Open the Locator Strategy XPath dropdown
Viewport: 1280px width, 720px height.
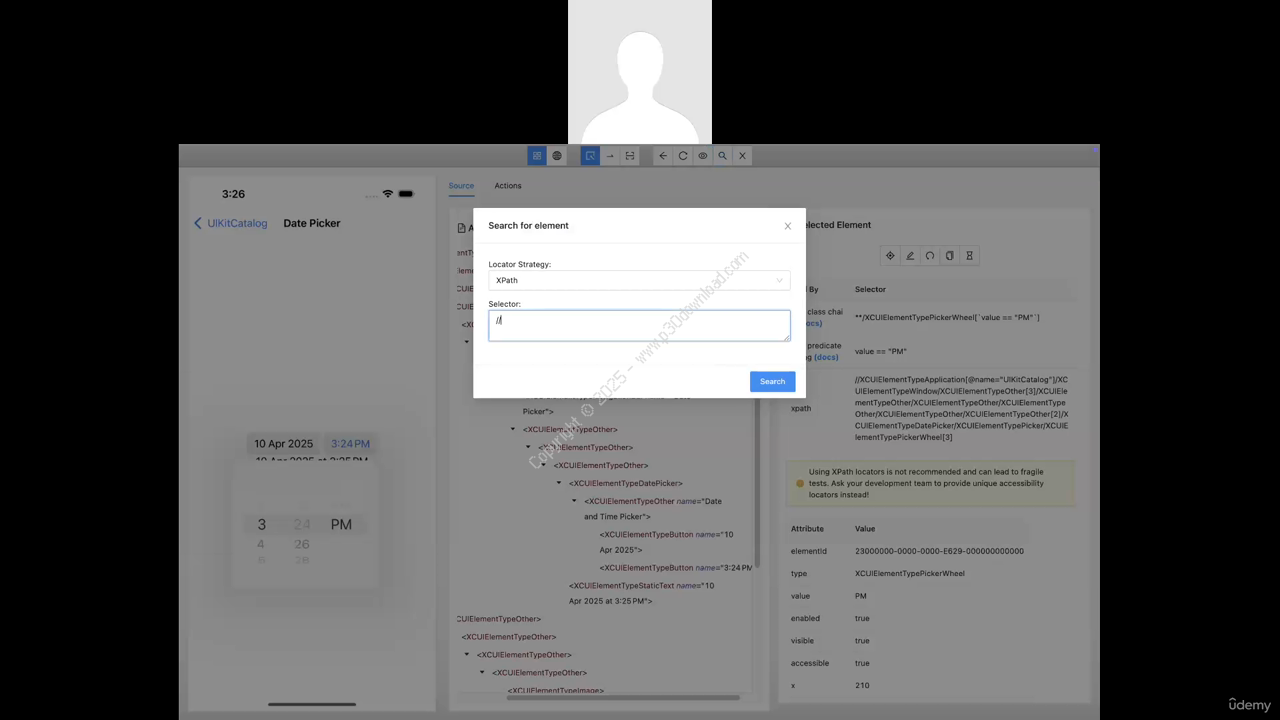pos(639,281)
